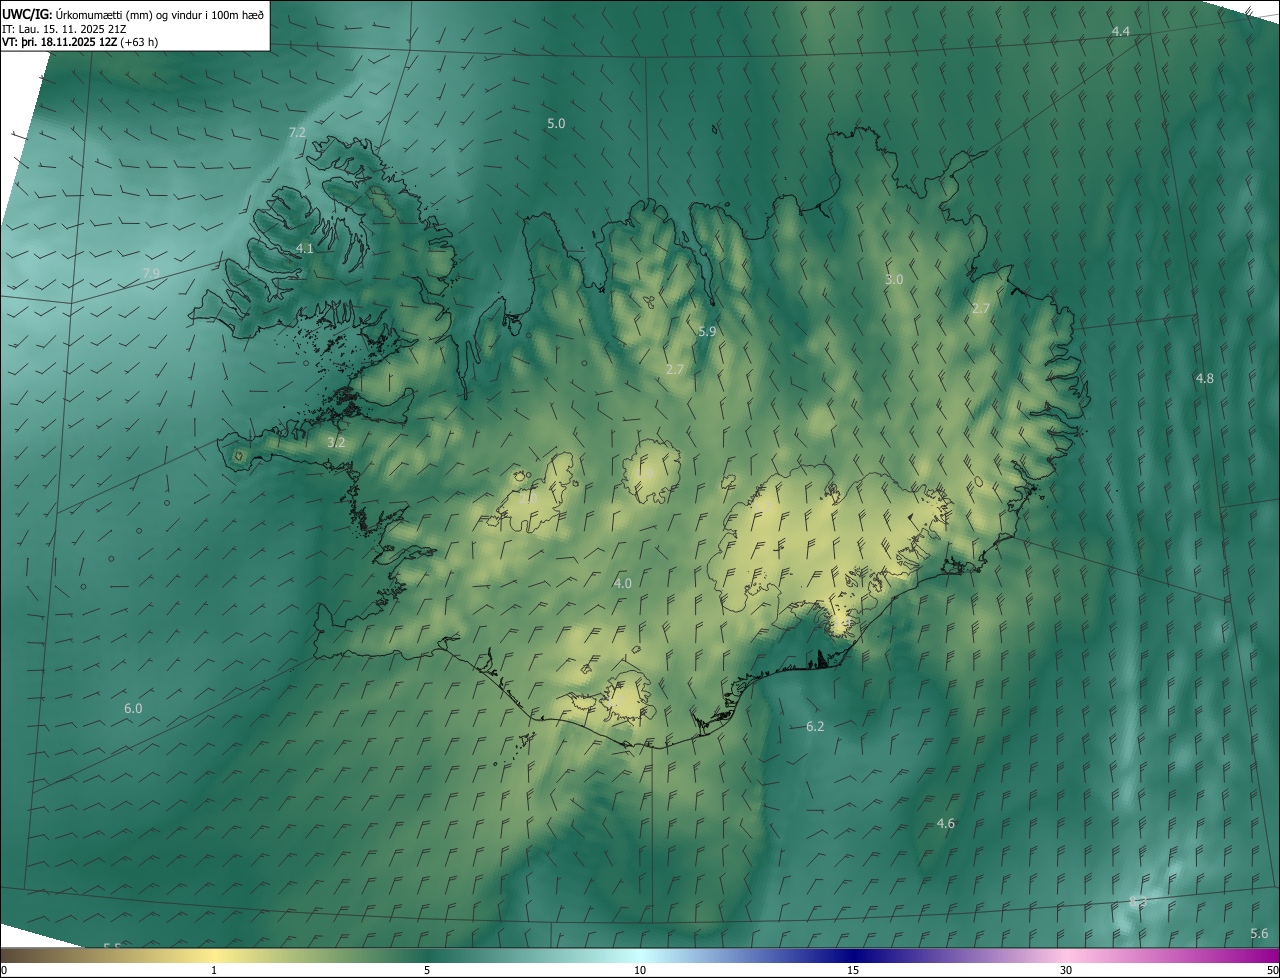Select the 6.2 value label on the map
The image size is (1280, 978).
pos(815,726)
